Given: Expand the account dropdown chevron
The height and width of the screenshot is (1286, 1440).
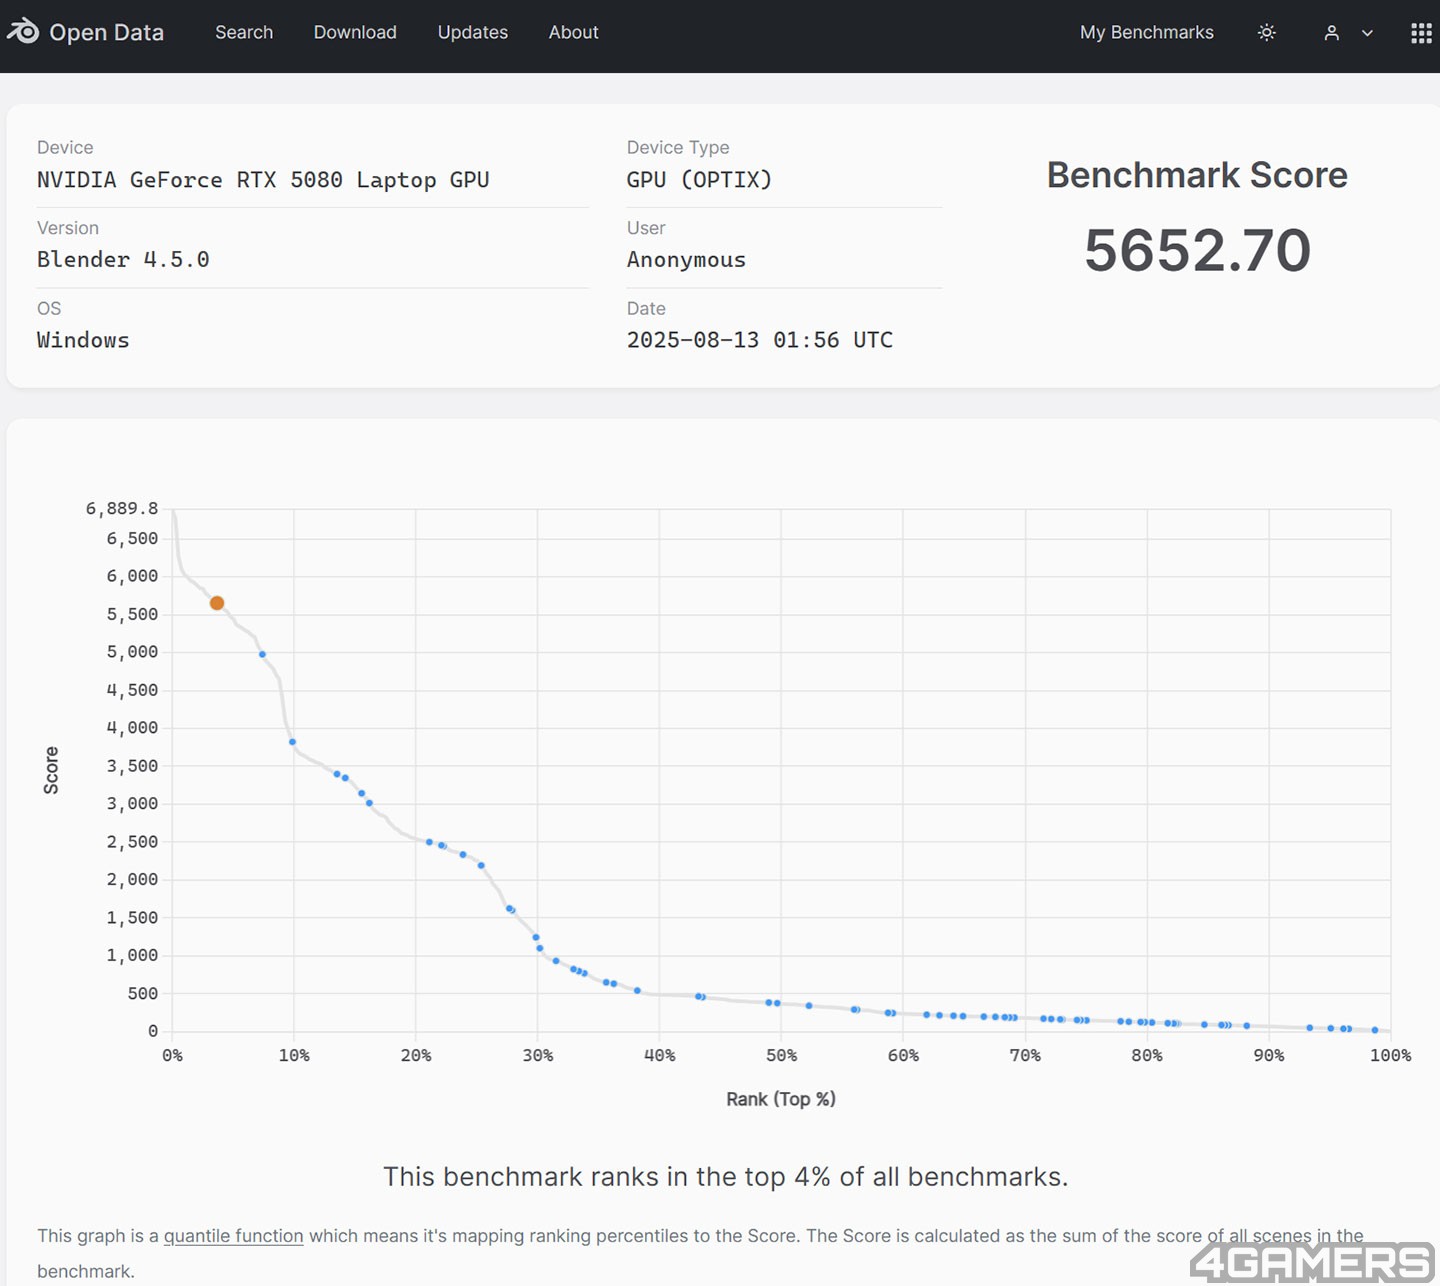Looking at the screenshot, I should 1367,33.
